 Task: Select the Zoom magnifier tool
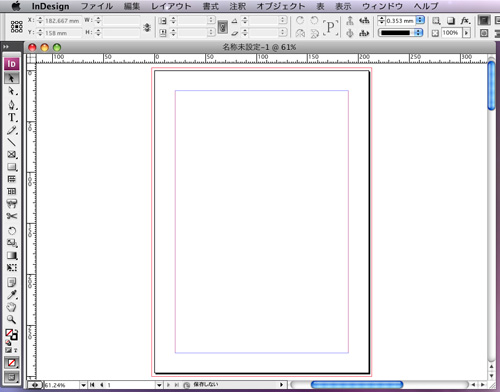point(11,319)
